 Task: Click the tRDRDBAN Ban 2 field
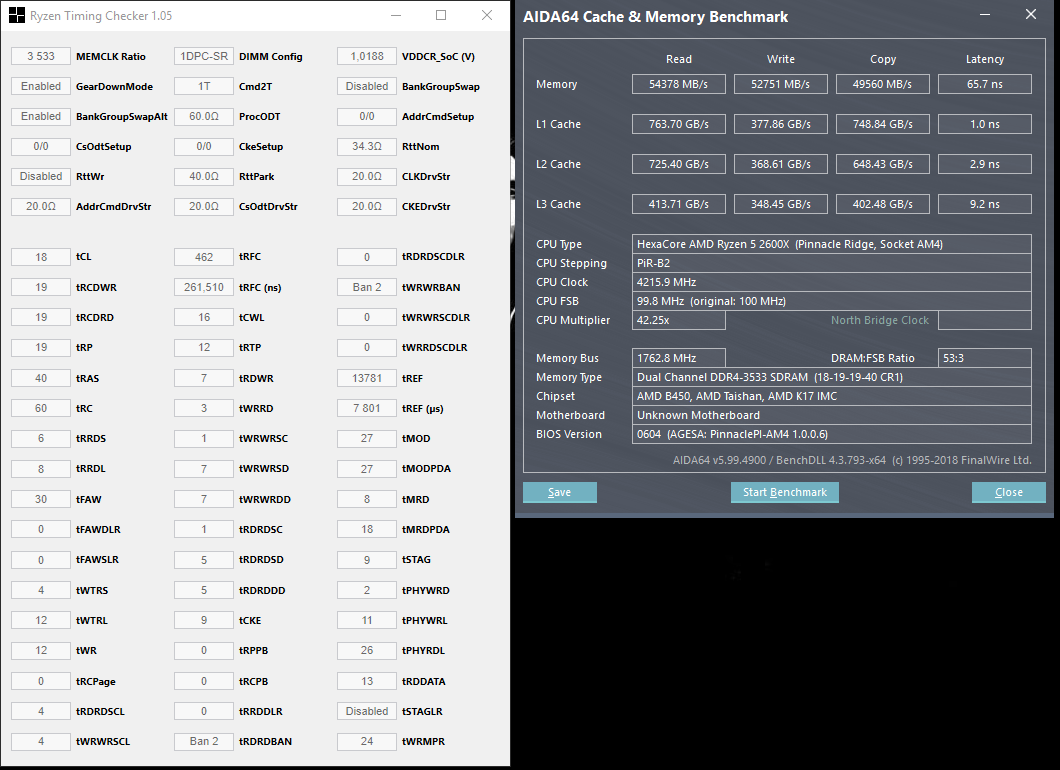click(203, 741)
